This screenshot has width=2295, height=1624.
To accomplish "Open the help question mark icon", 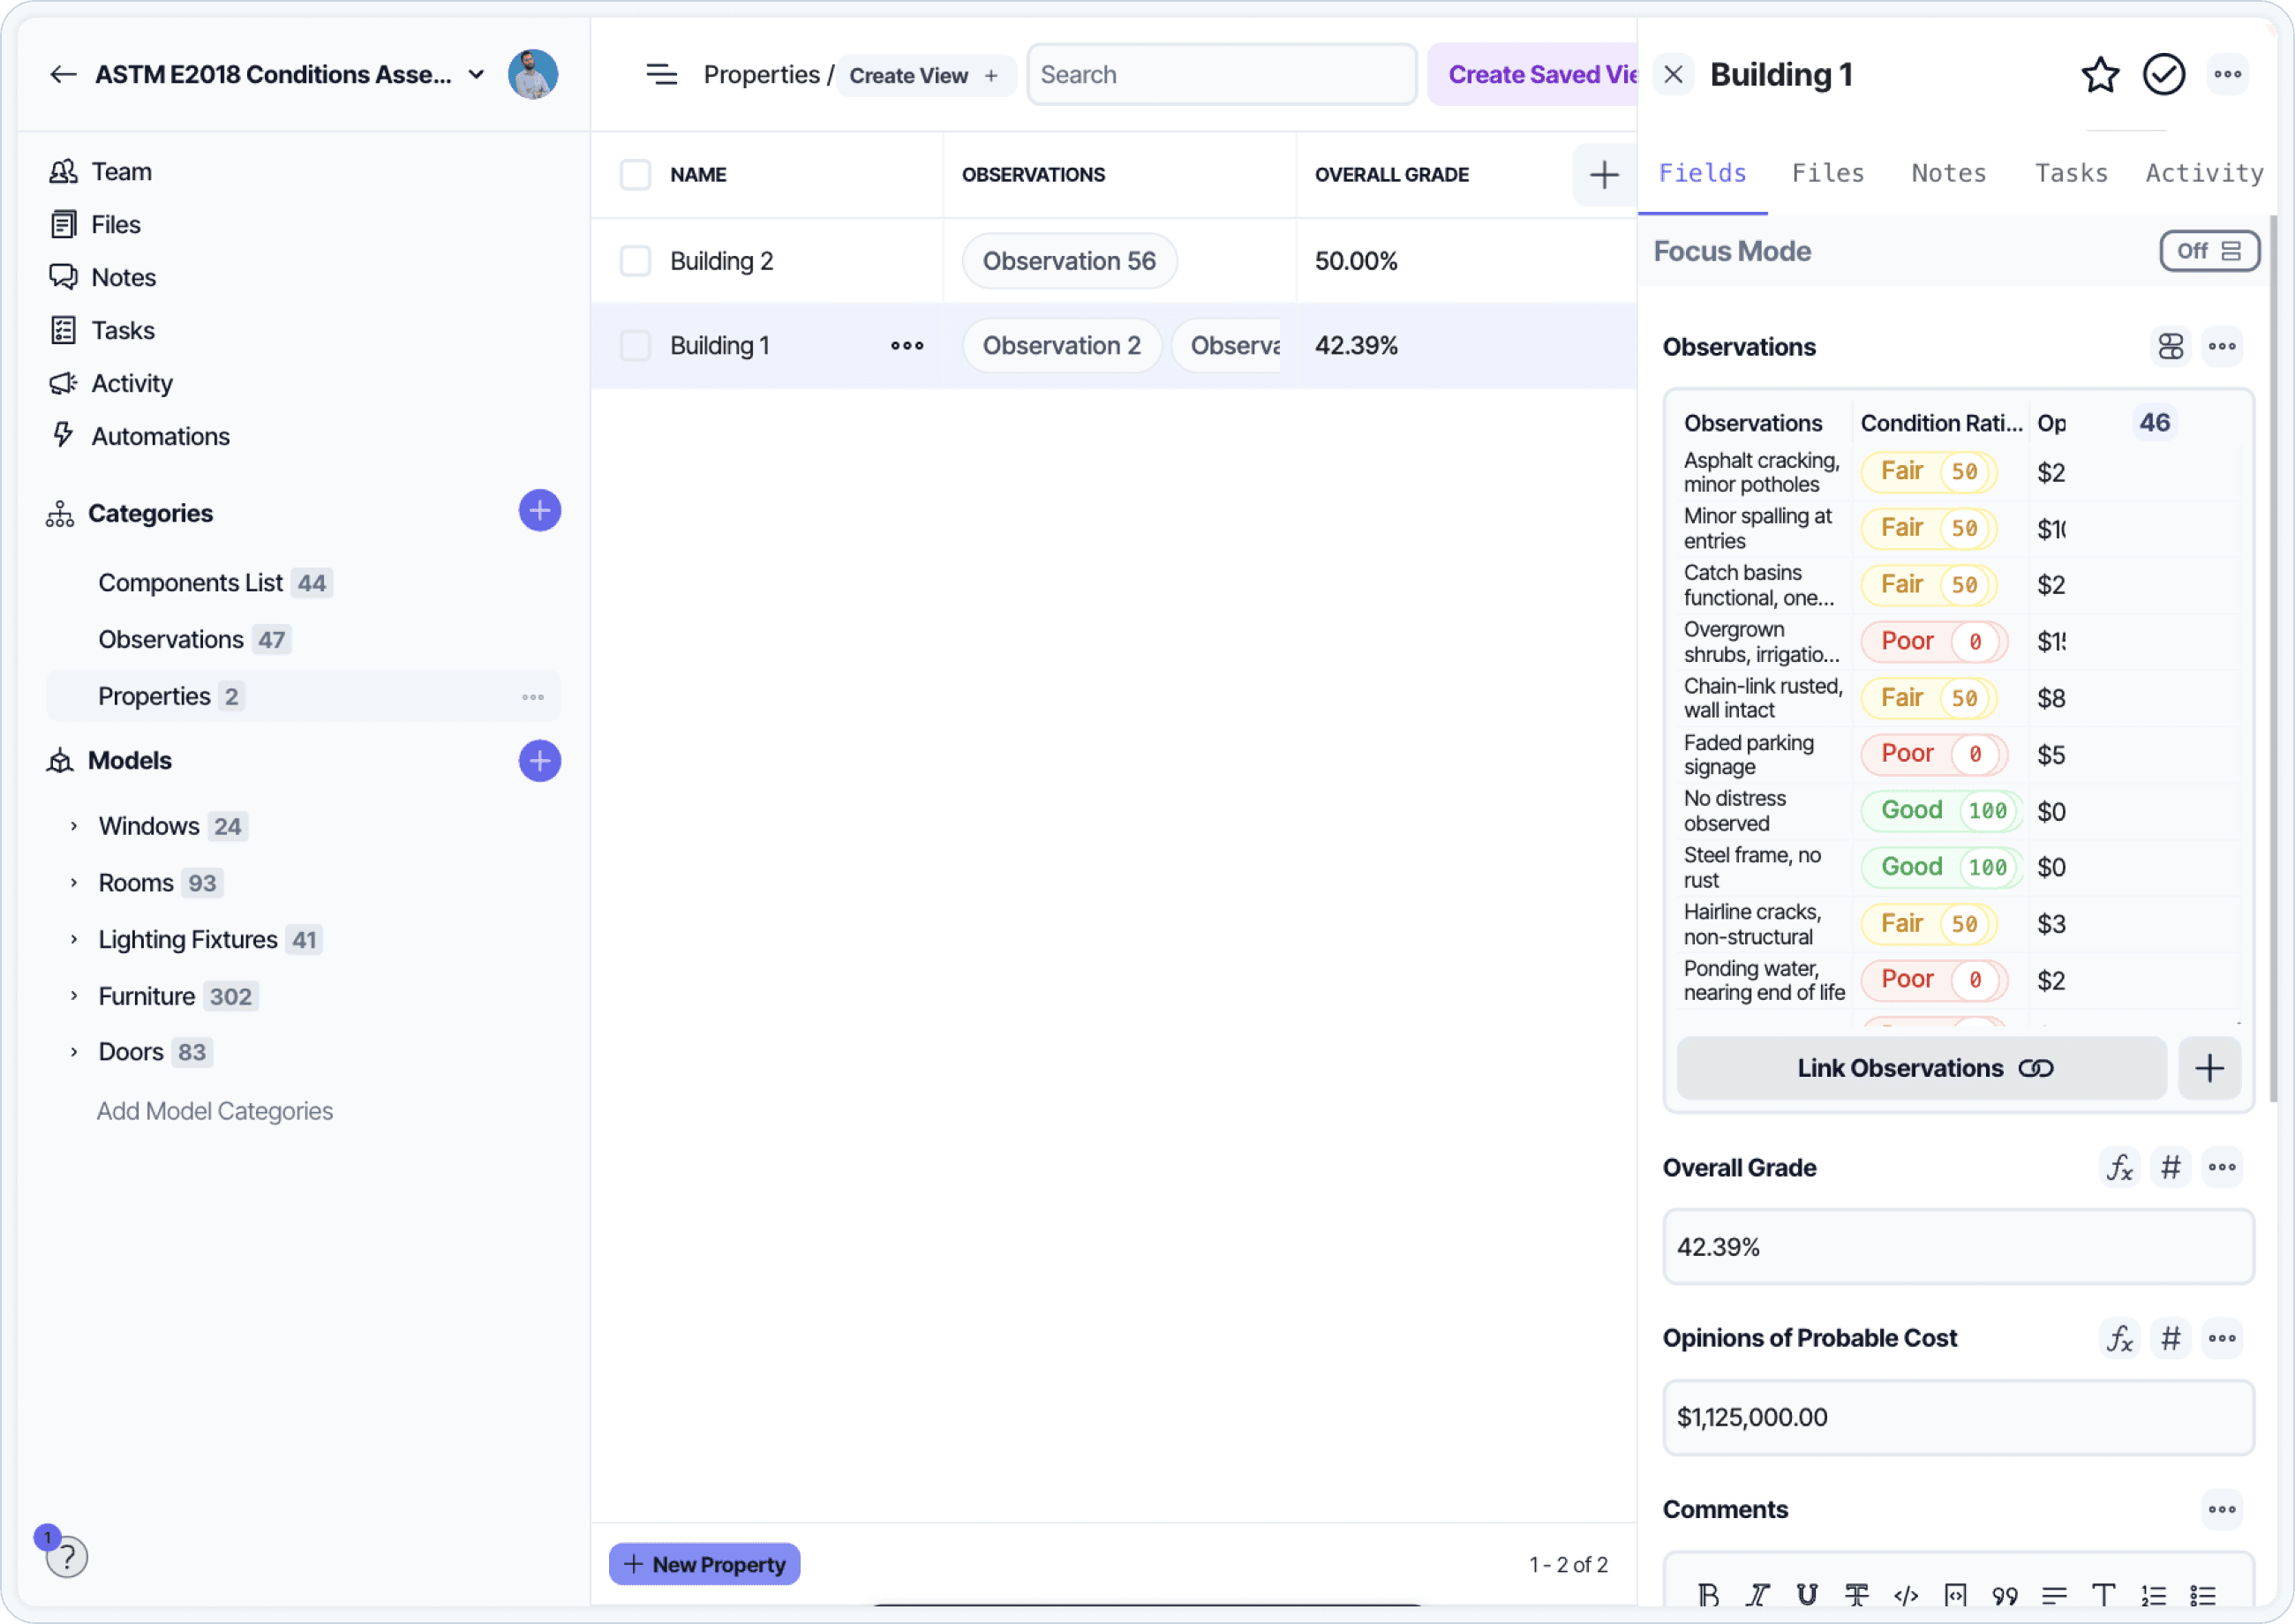I will 67,1556.
